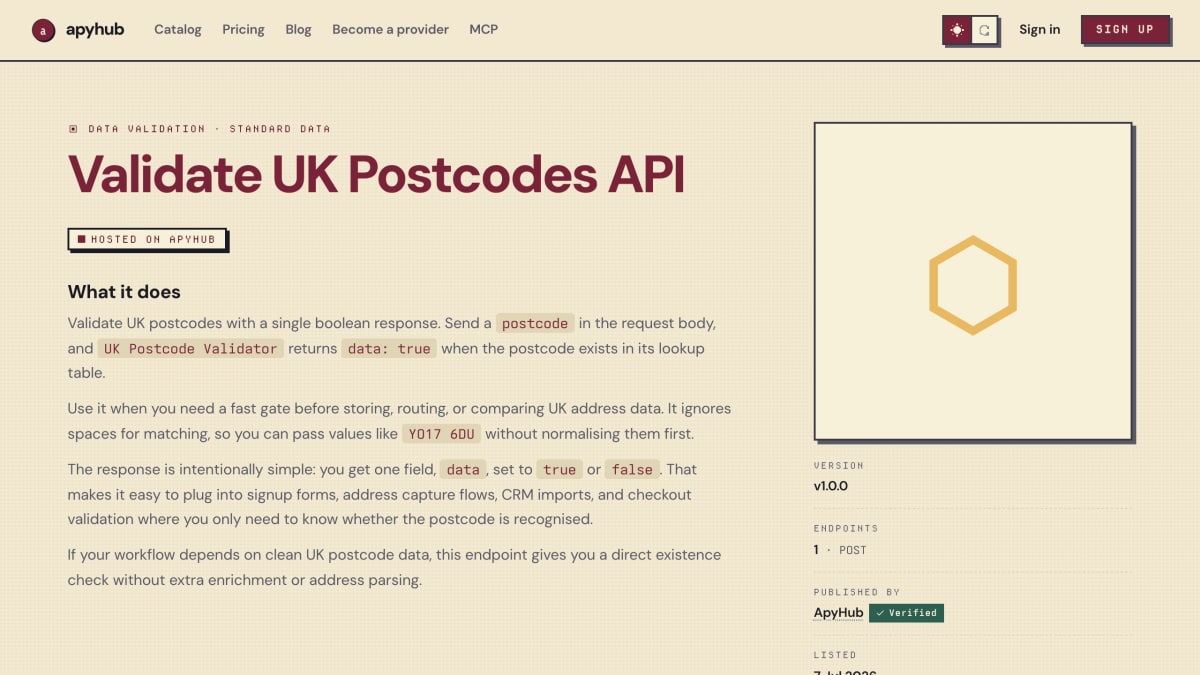This screenshot has height=675, width=1200.
Task: Select Become a provider in navbar
Action: coord(390,30)
